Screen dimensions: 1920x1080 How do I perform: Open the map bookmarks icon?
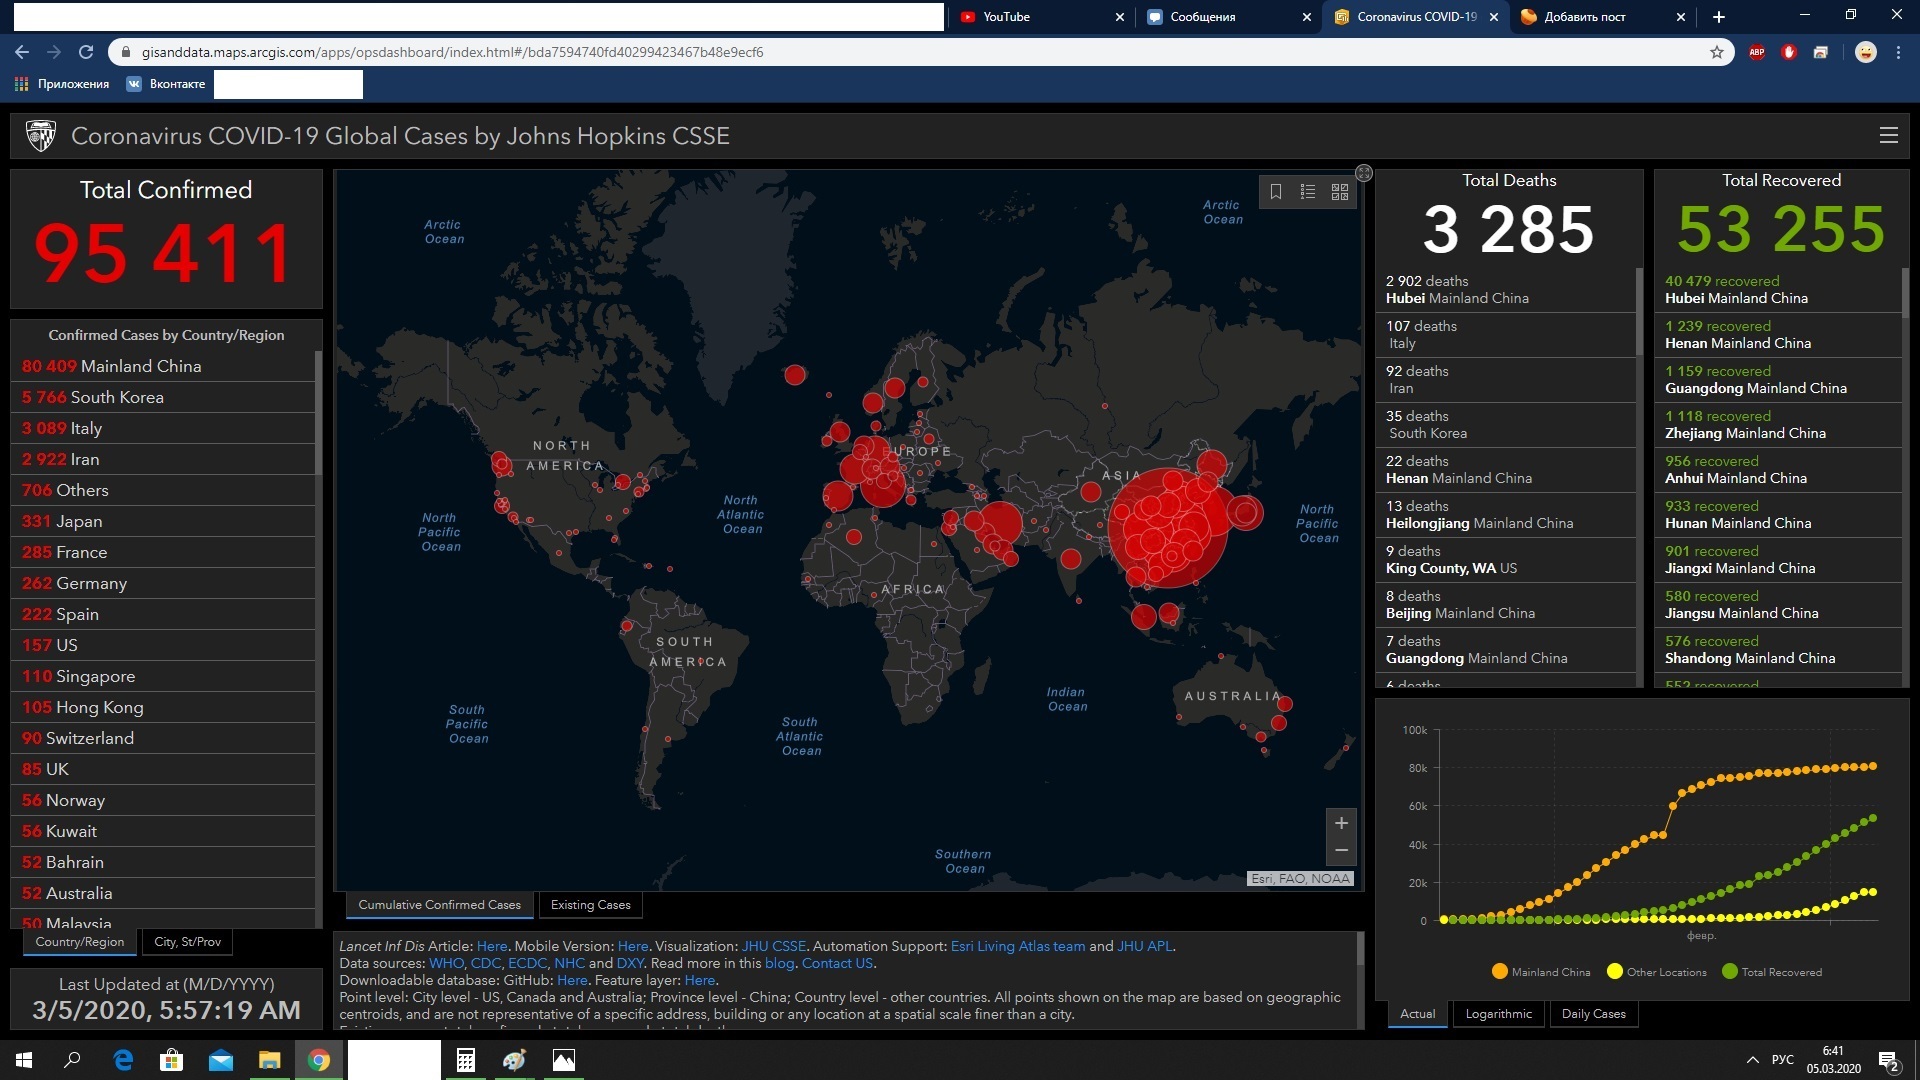click(1276, 192)
